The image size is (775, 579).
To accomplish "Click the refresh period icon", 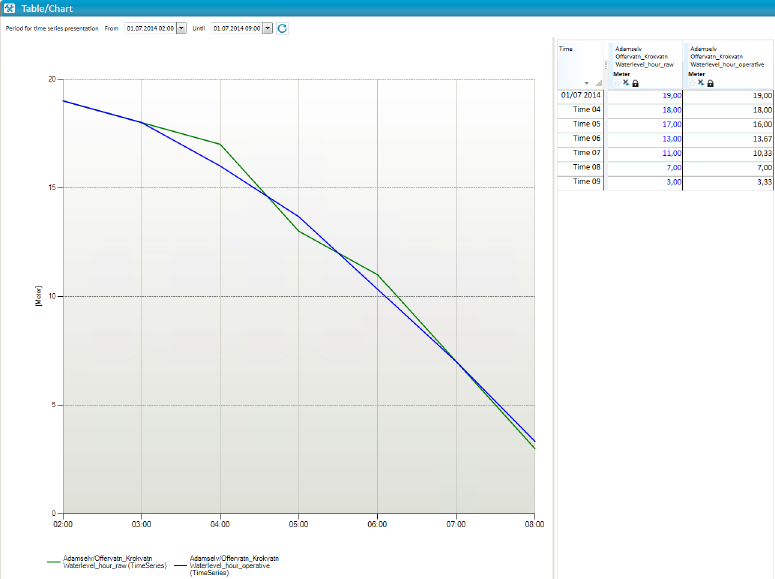I will (x=282, y=28).
